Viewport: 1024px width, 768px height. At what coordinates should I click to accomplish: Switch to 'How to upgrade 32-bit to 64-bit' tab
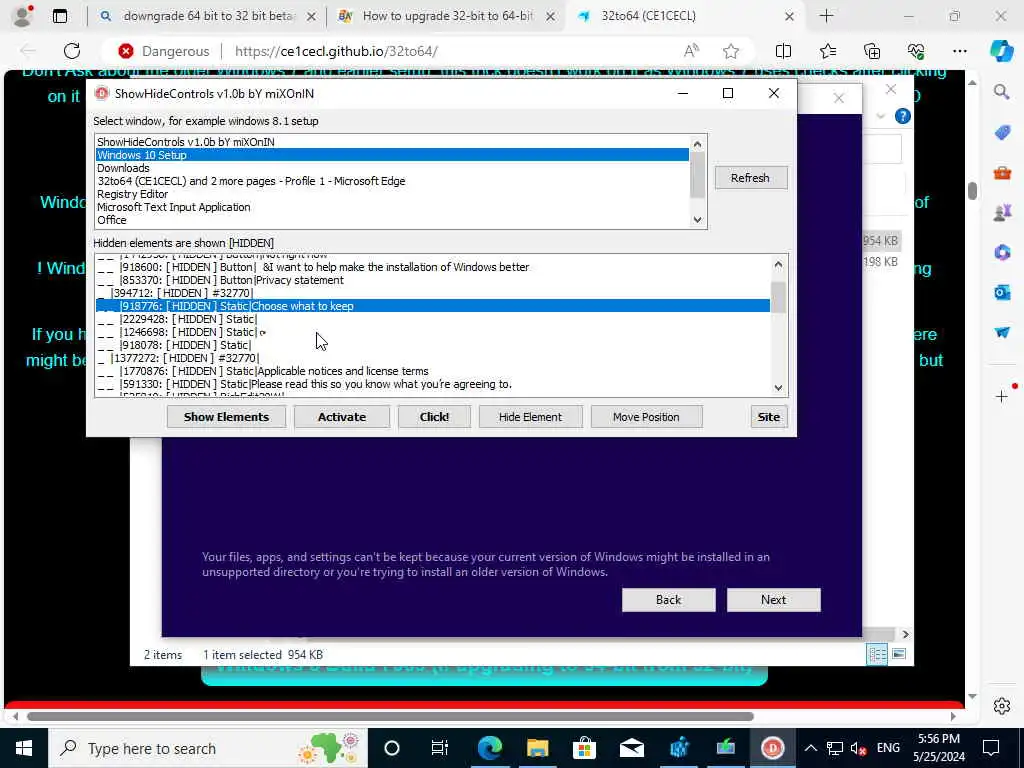pos(448,16)
